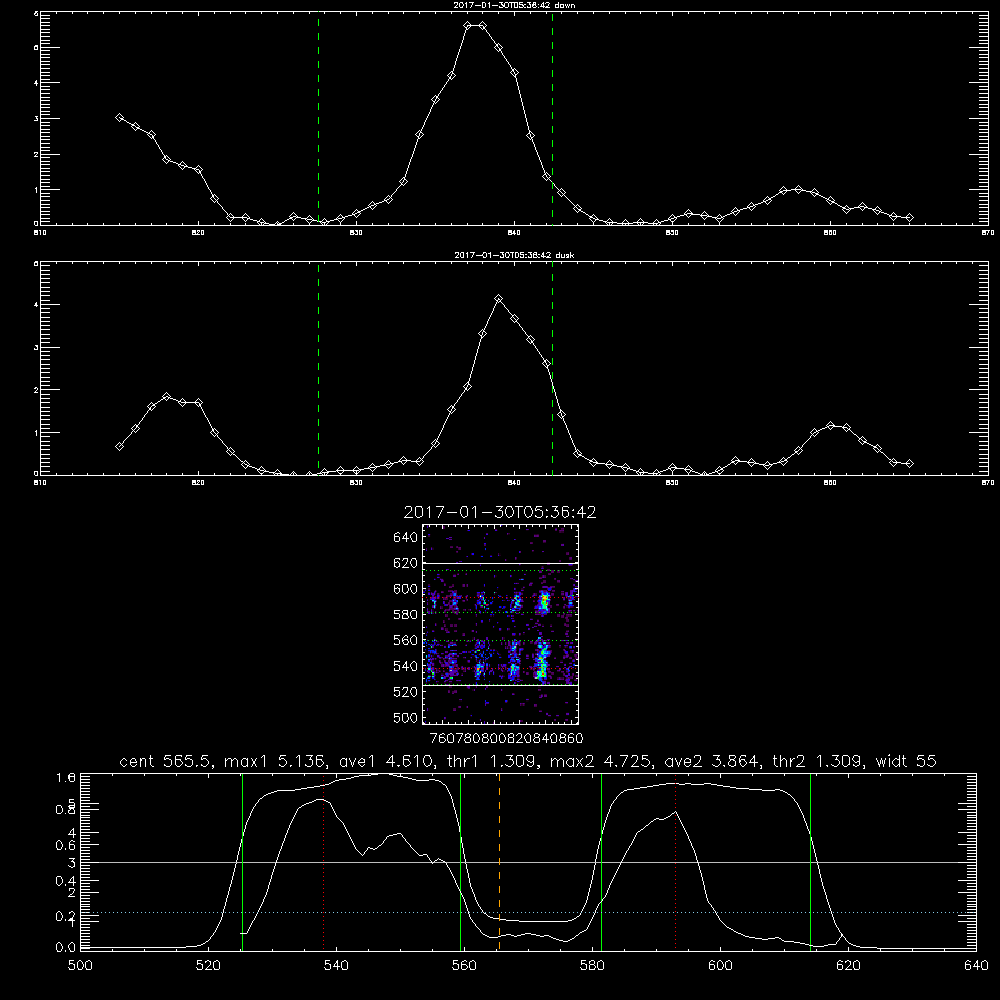This screenshot has width=1000, height=1000.
Task: Click the '600' x-axis label of bottom plot
Action: (x=720, y=966)
